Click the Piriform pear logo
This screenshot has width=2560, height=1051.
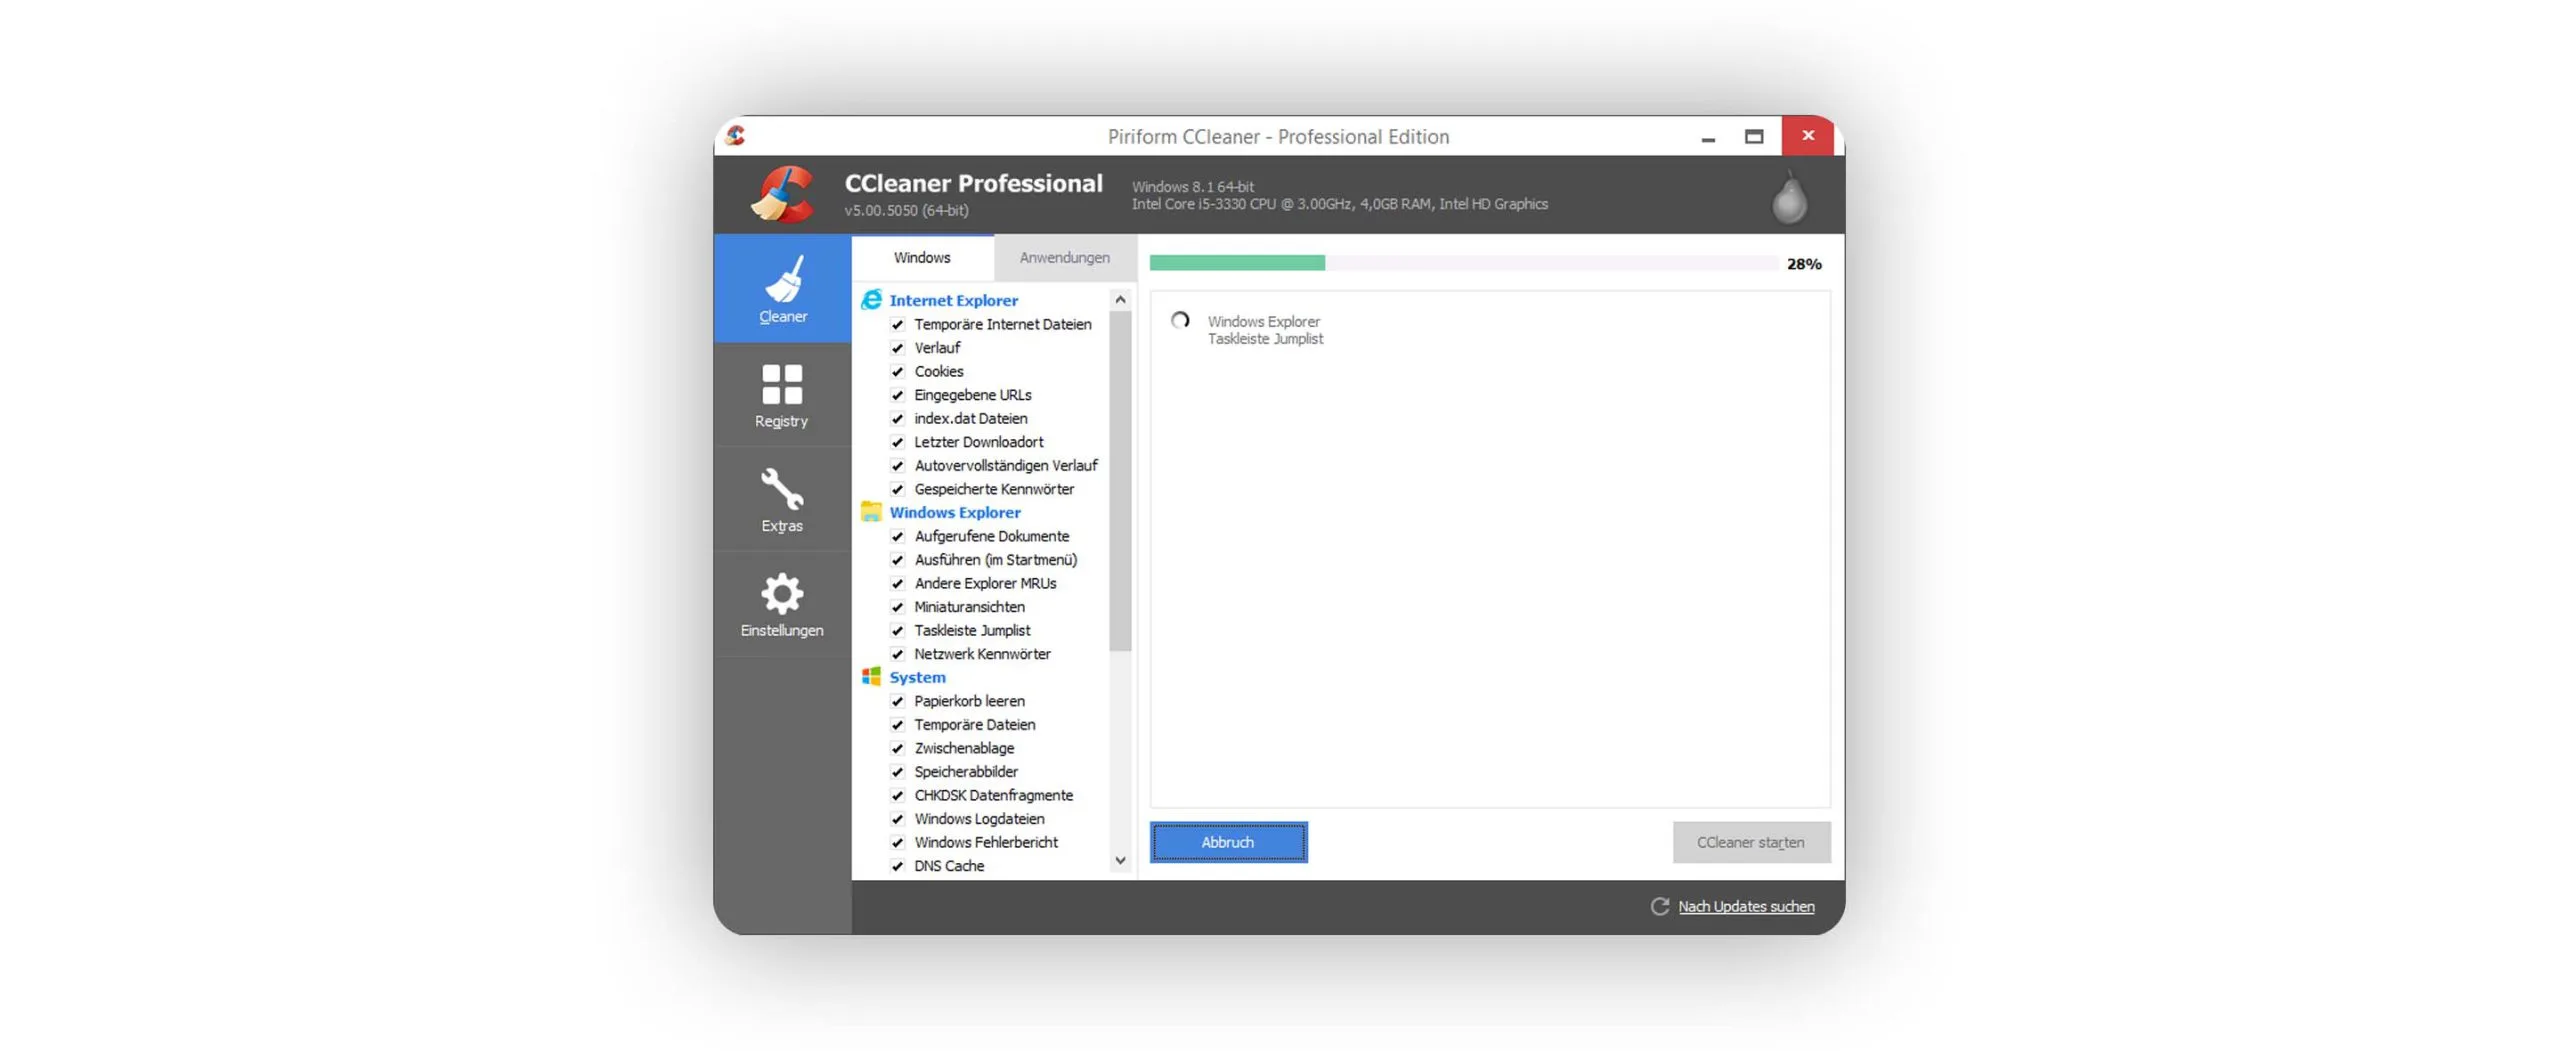click(1788, 197)
